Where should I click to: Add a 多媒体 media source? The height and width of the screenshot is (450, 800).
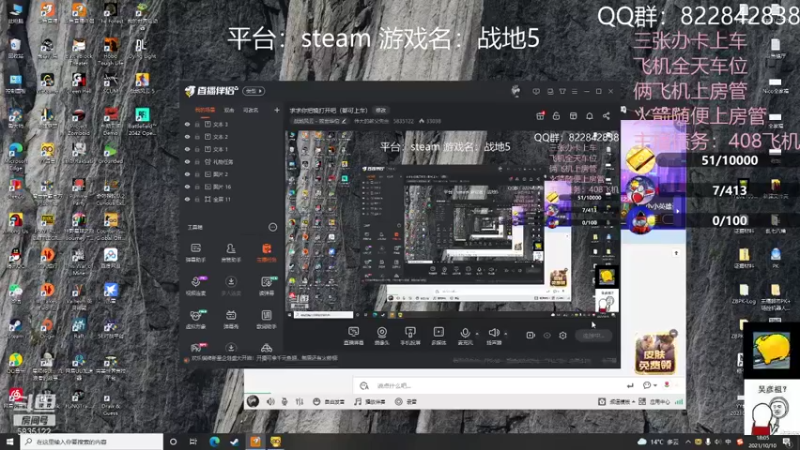coord(438,336)
